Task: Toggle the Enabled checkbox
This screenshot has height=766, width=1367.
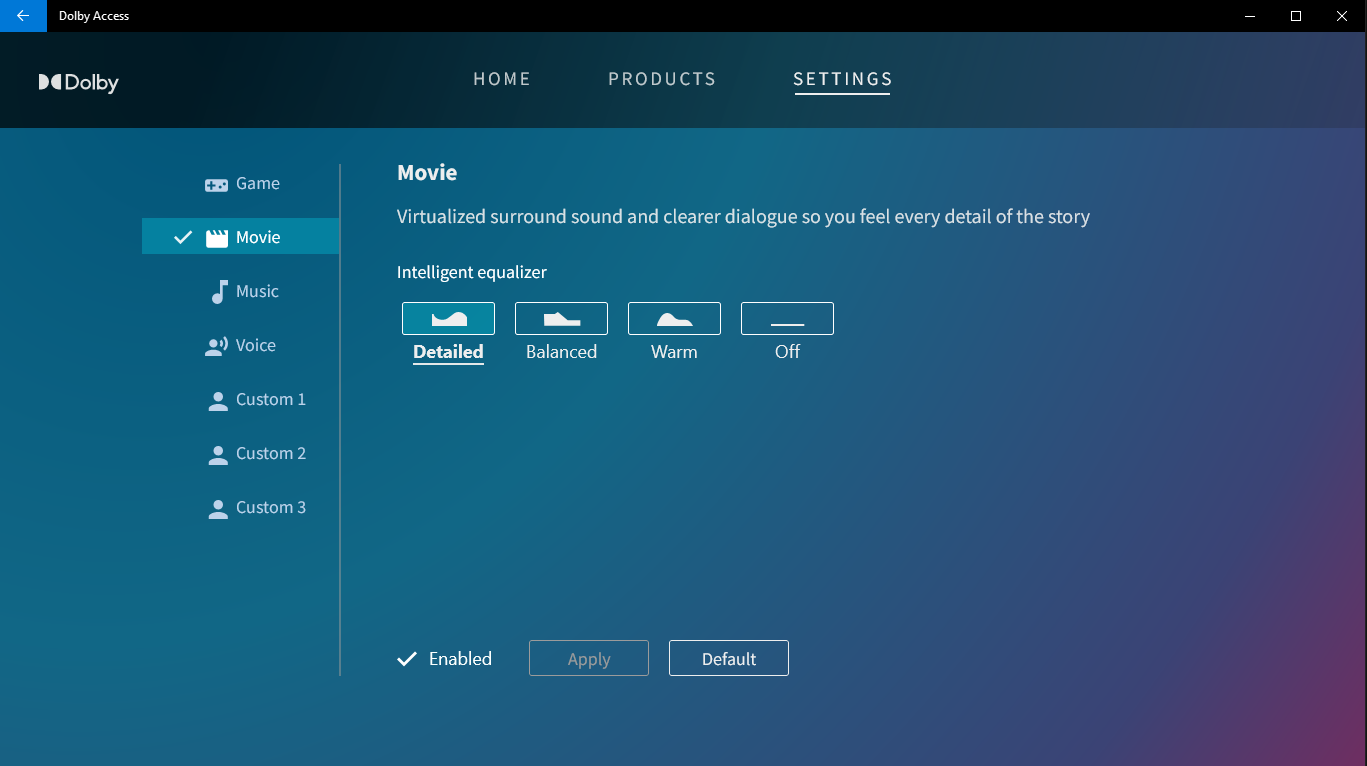Action: pos(407,659)
